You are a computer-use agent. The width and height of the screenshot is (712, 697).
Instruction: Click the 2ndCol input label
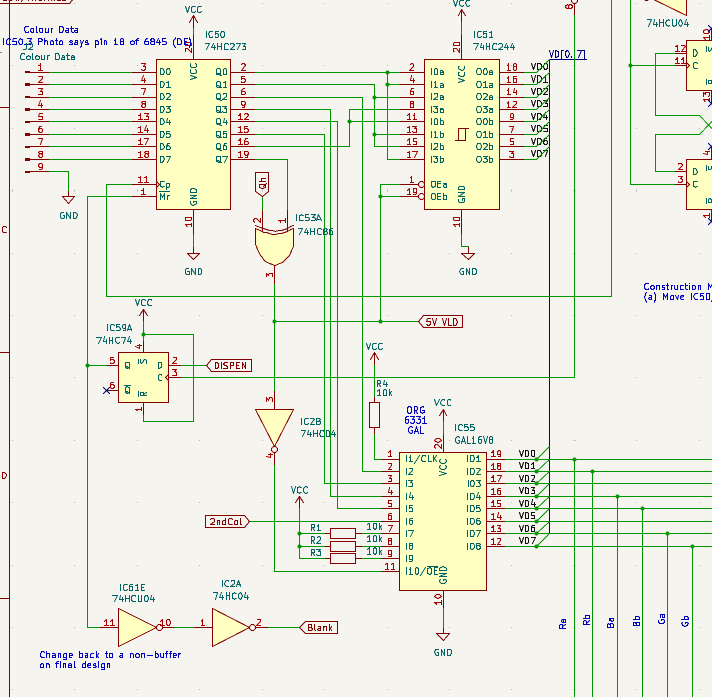227,522
